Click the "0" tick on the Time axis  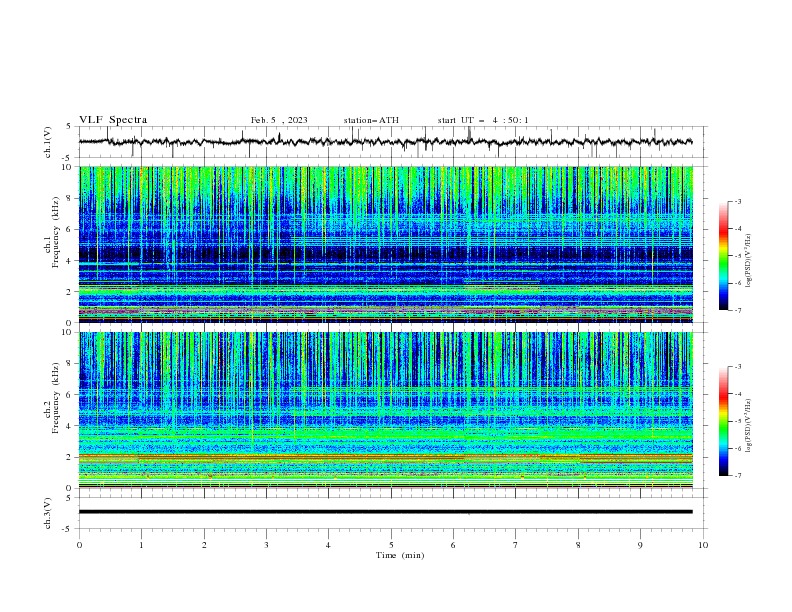[79, 545]
